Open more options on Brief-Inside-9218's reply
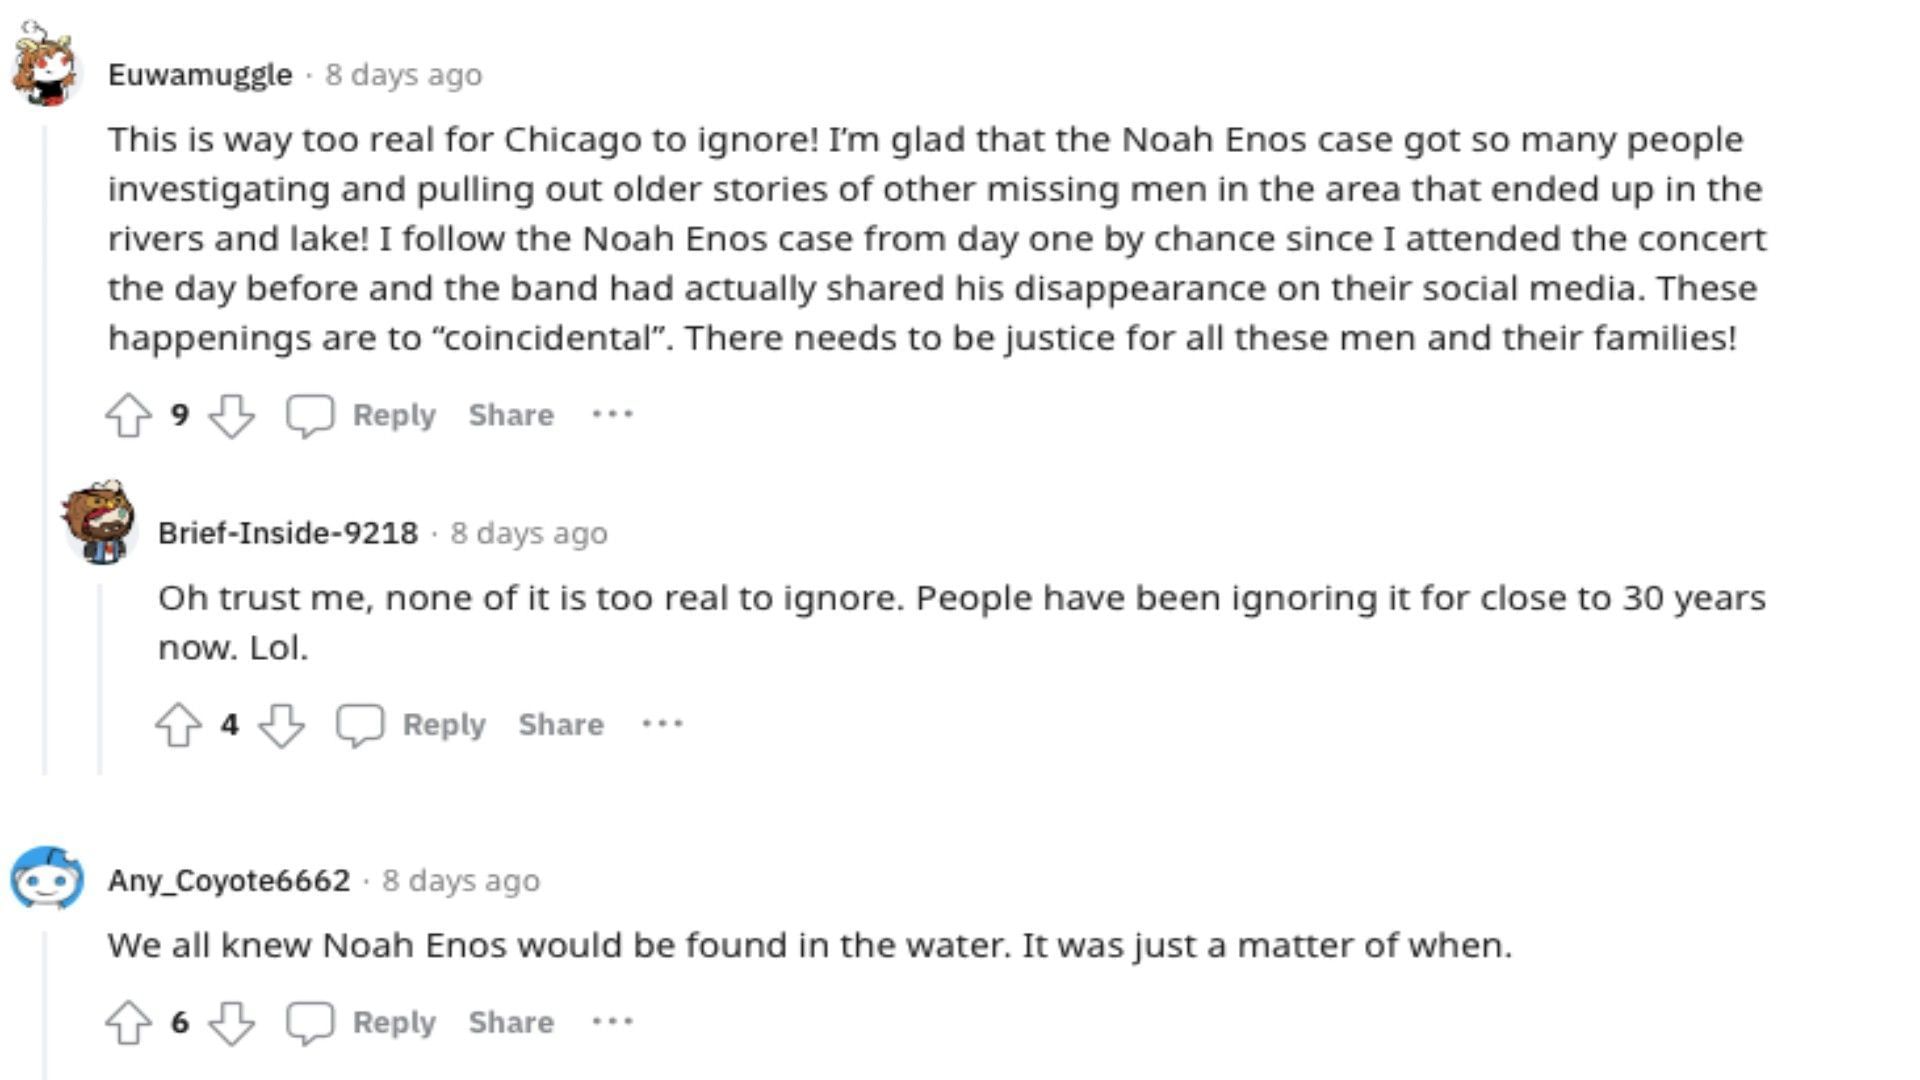This screenshot has height=1080, width=1920. pos(662,724)
